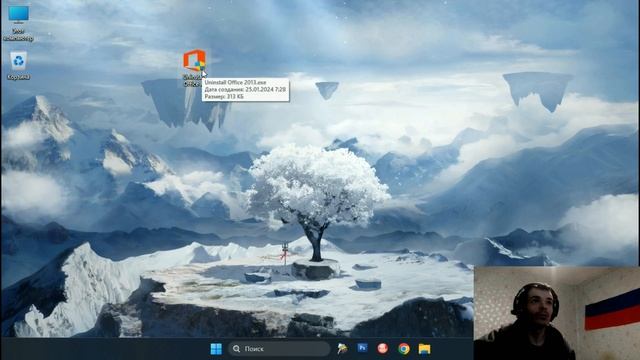Image resolution: width=640 pixels, height=360 pixels.
Task: Open File Explorer from the taskbar
Action: tap(424, 349)
